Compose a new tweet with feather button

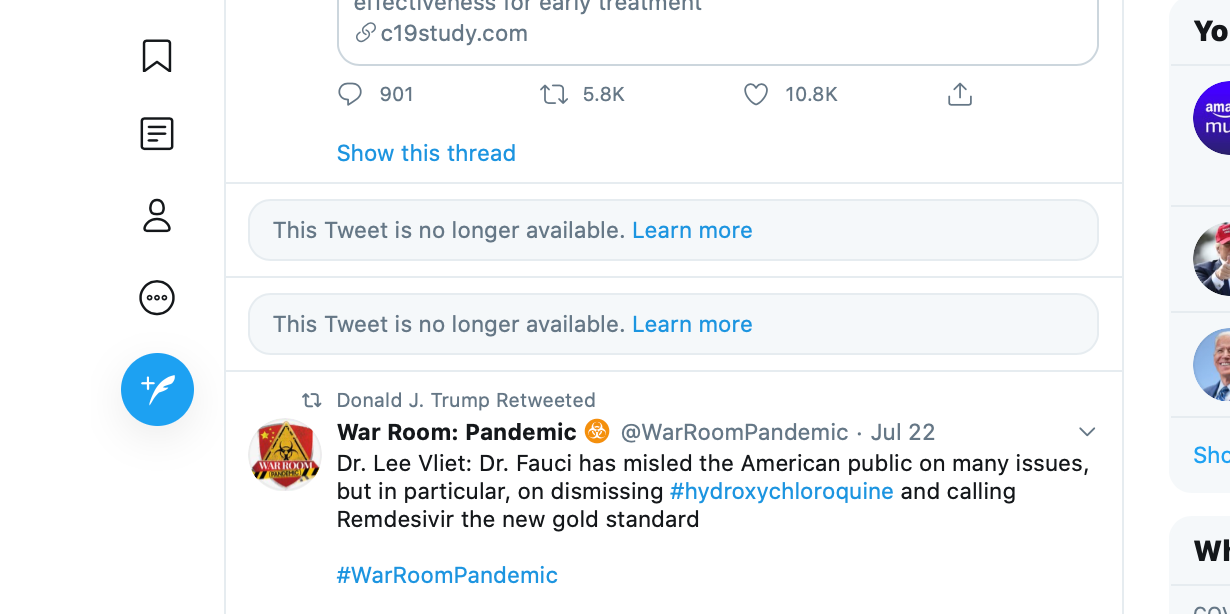tap(157, 389)
